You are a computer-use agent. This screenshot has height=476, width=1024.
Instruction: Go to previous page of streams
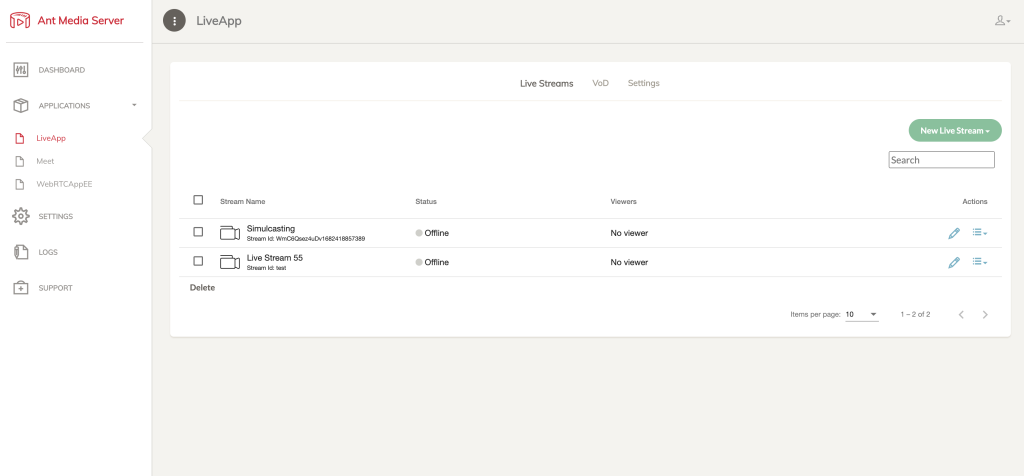click(x=961, y=315)
